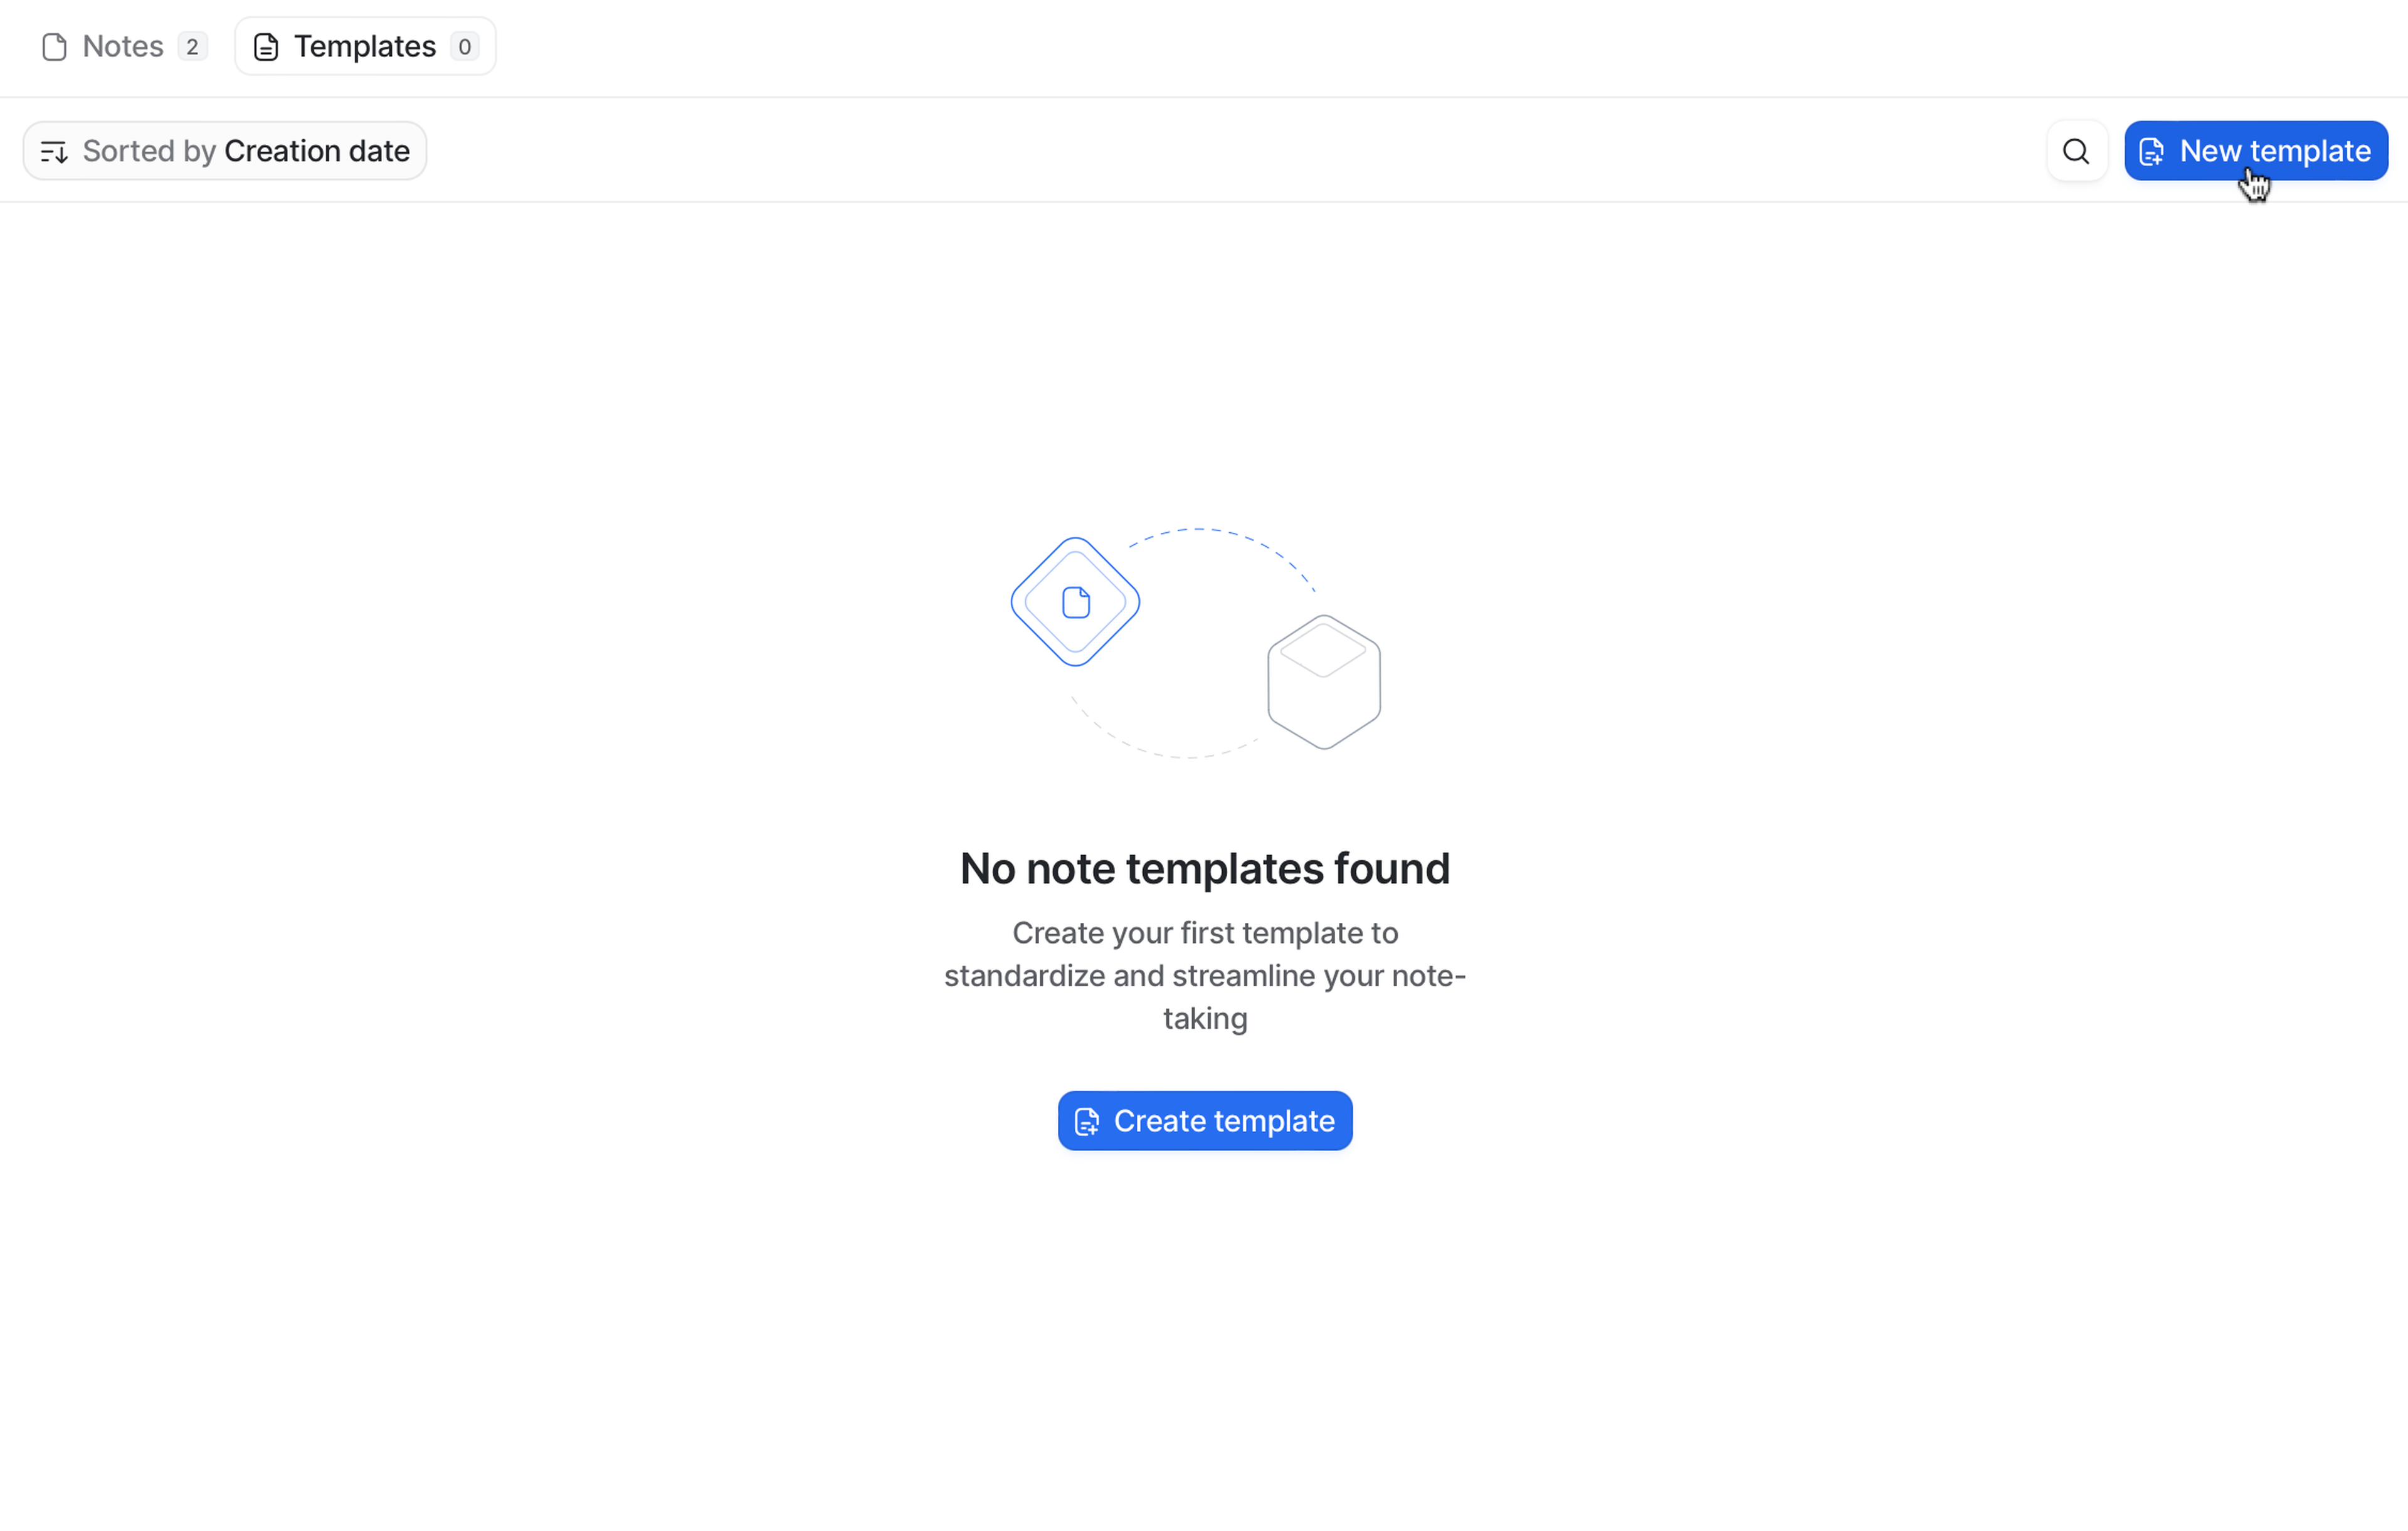Open the "Creation date" sort value dropdown
Screen dimensions: 2408x1531
click(x=317, y=151)
